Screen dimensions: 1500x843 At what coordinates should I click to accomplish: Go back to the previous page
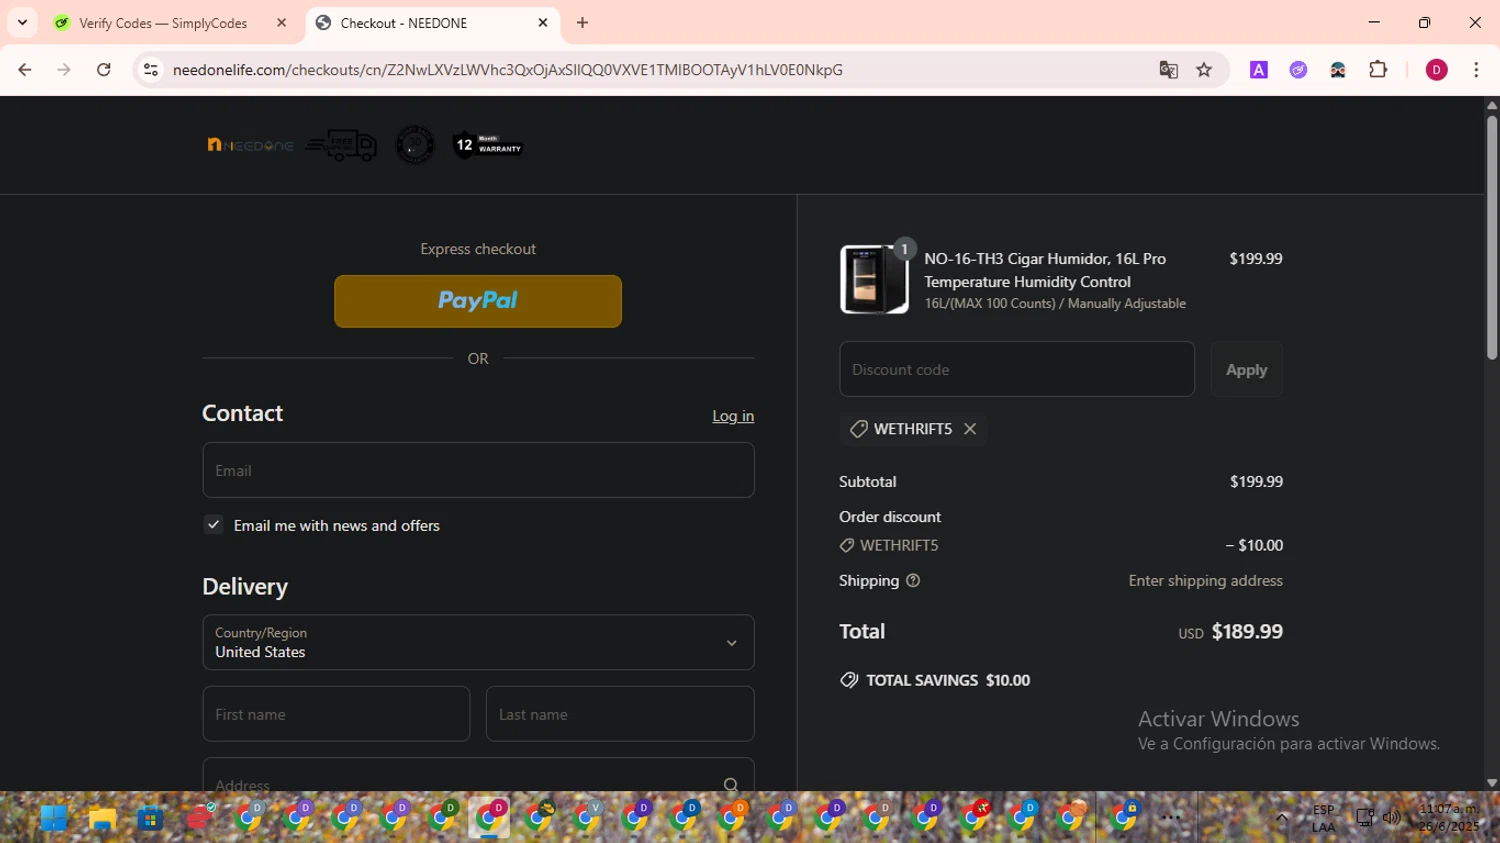coord(25,70)
